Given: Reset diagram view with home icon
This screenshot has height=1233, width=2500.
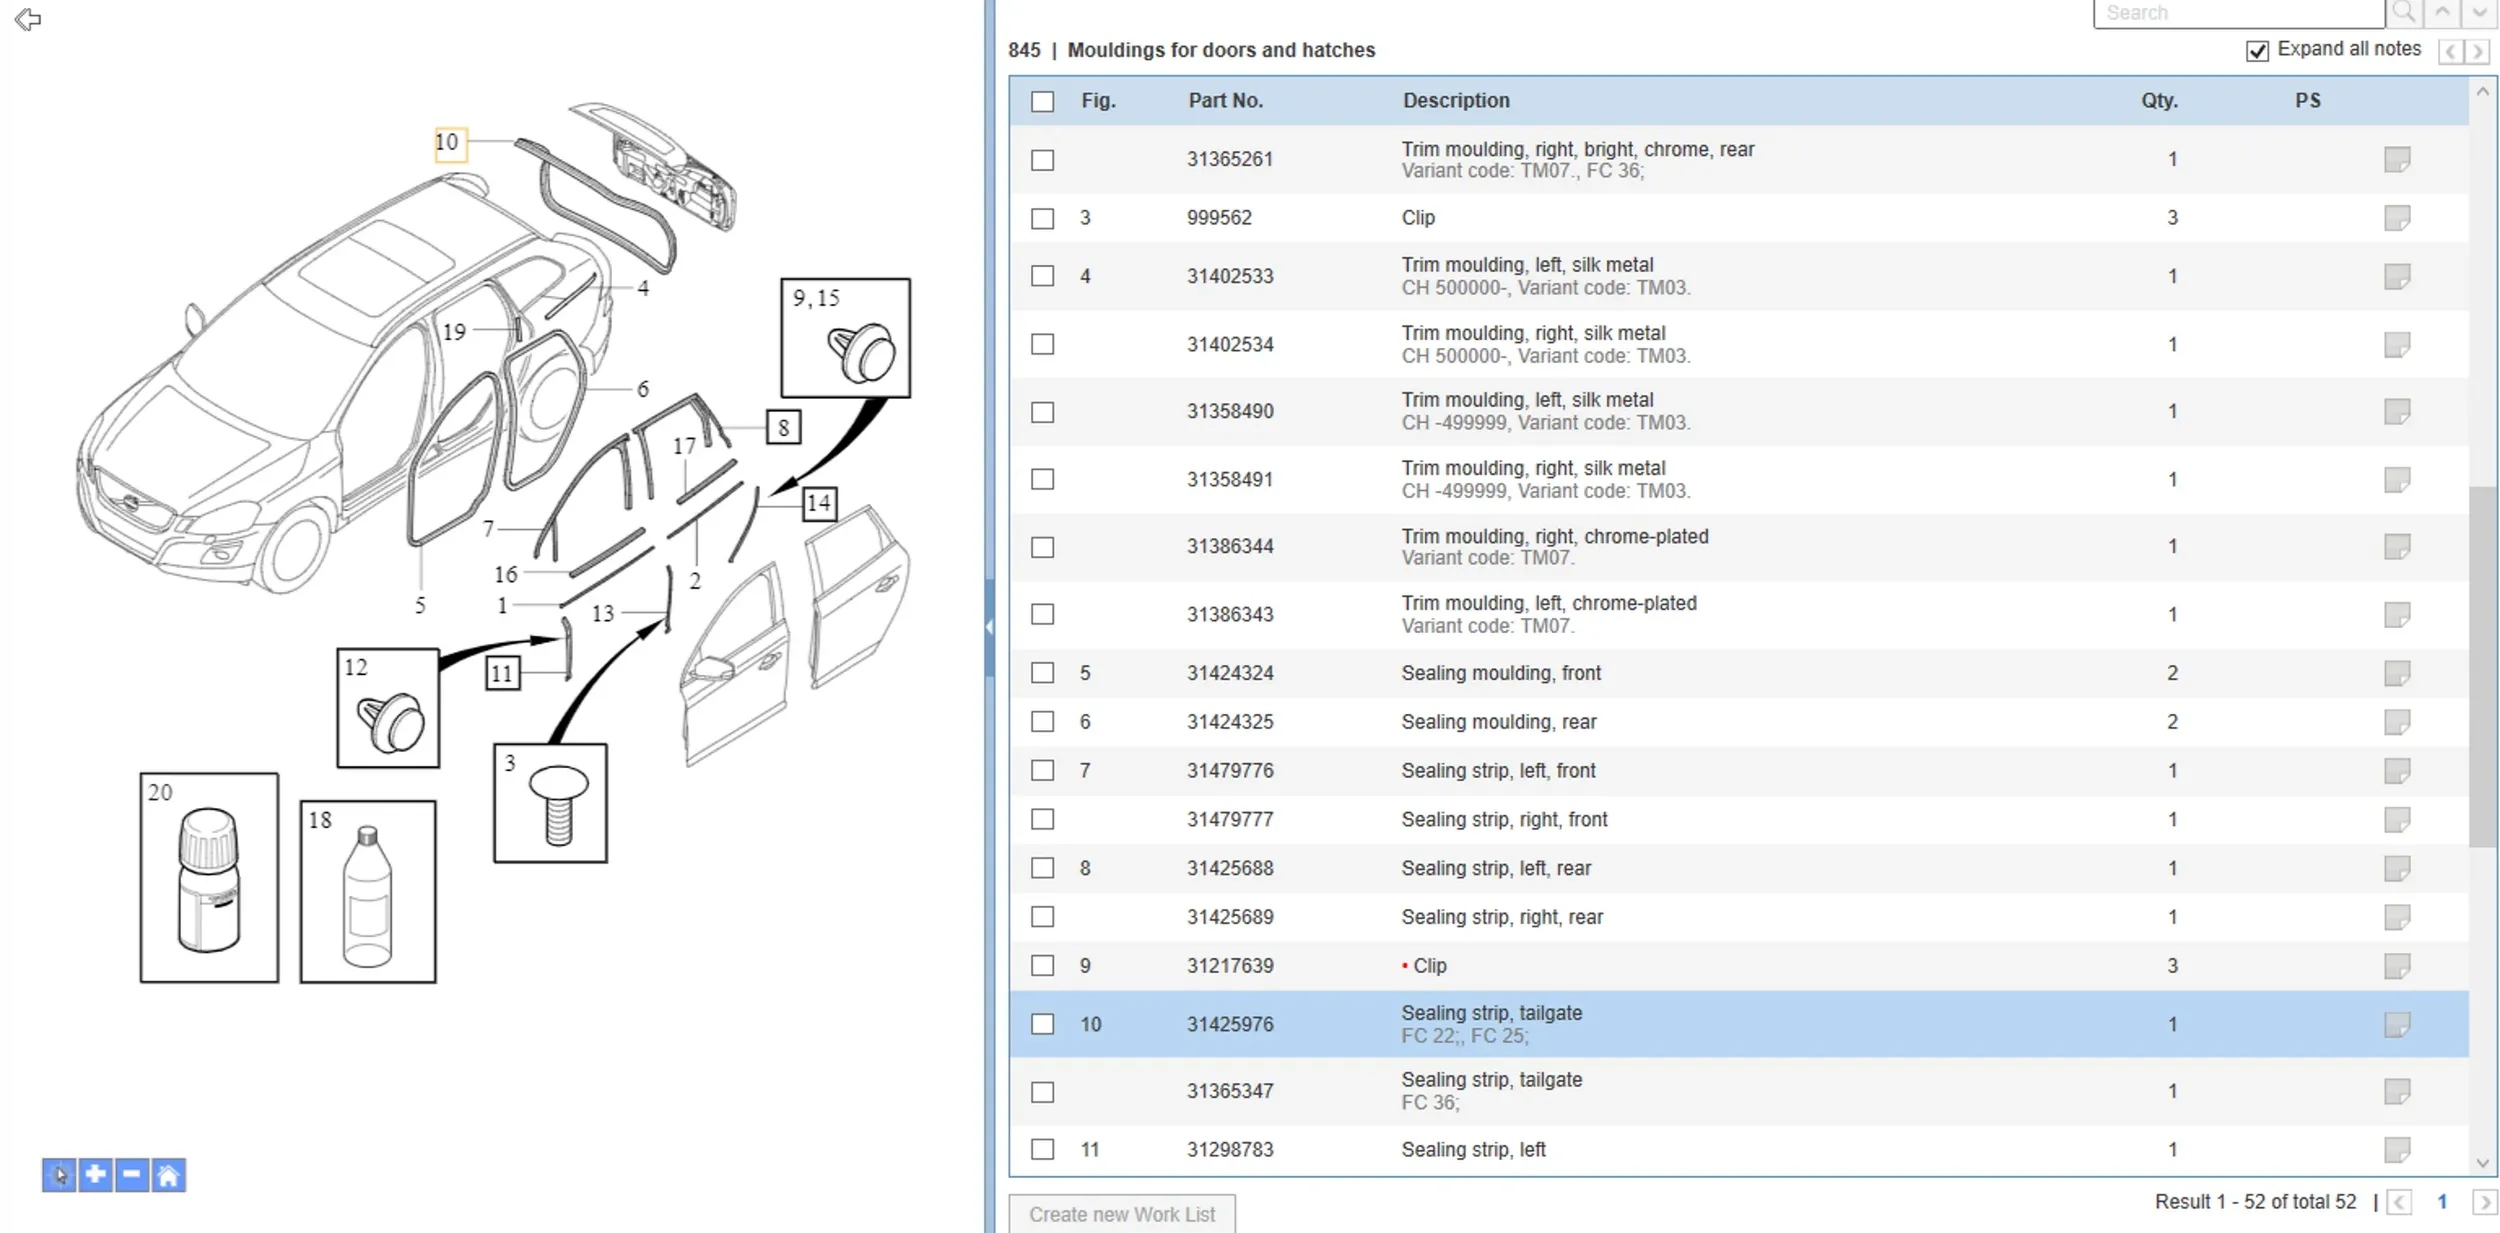Looking at the screenshot, I should tap(168, 1175).
